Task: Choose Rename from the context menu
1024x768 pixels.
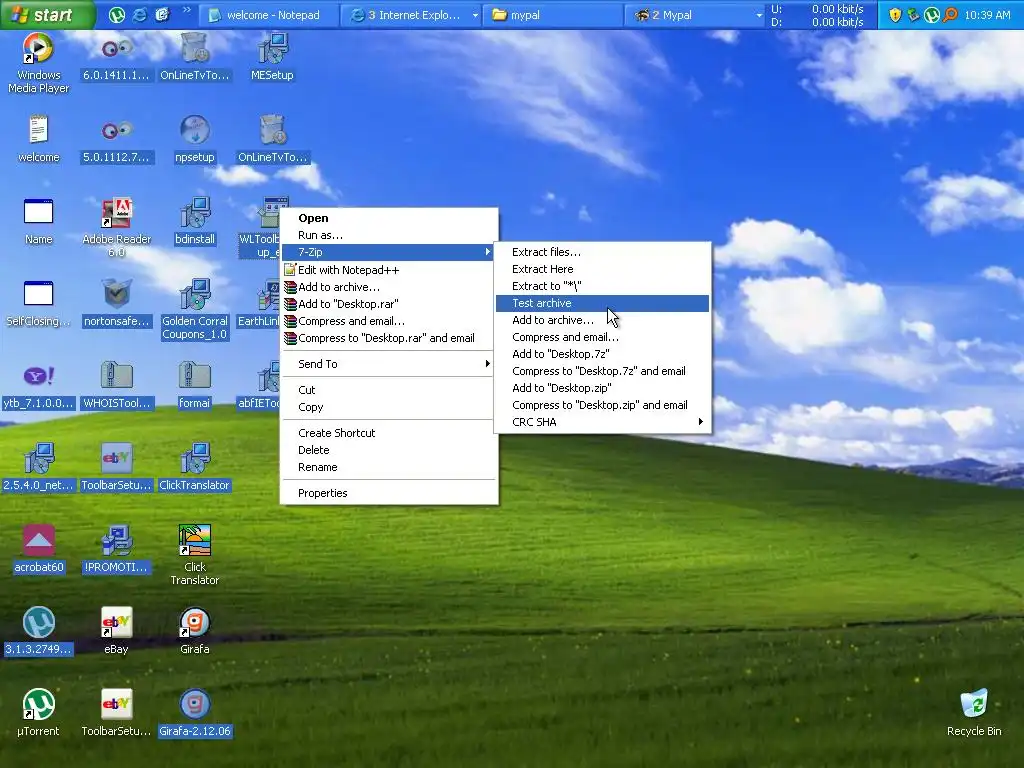Action: pos(389,467)
